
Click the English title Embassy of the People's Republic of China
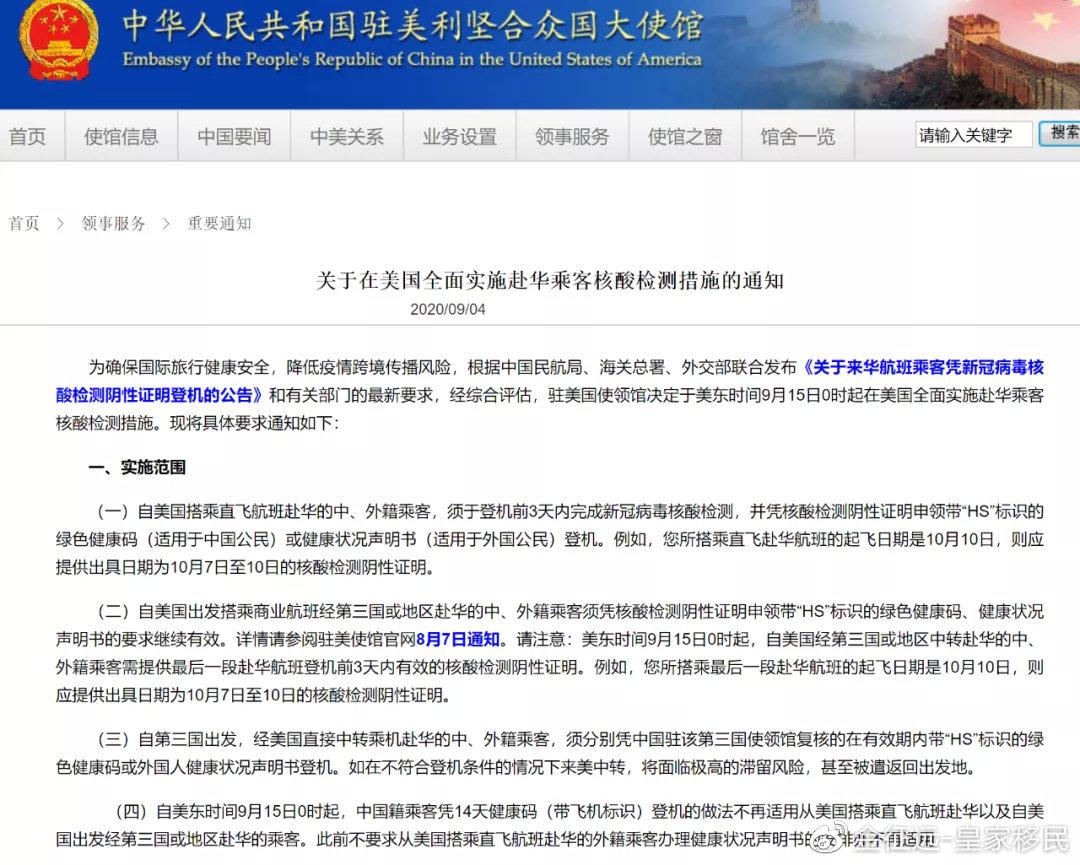coord(413,59)
